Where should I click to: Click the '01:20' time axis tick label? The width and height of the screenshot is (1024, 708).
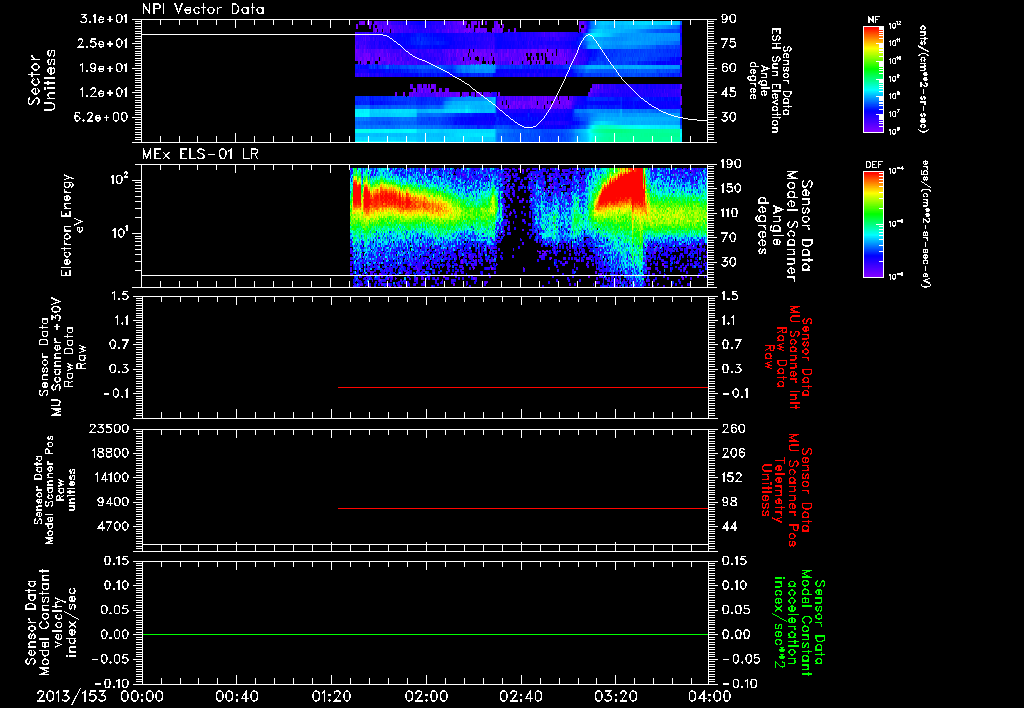click(x=331, y=696)
